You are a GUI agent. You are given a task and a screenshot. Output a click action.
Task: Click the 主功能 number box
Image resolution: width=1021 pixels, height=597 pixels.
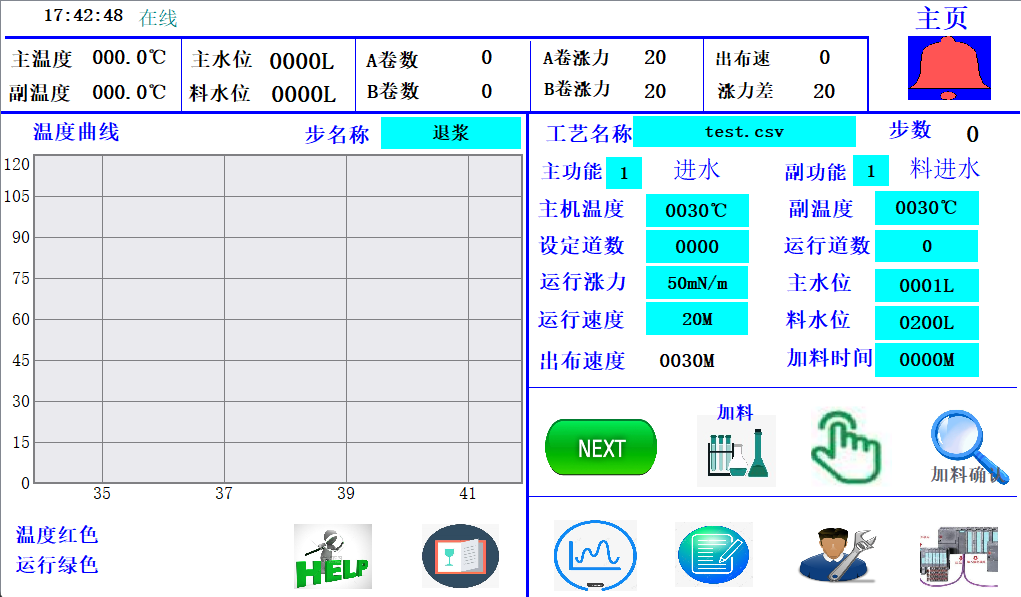624,173
